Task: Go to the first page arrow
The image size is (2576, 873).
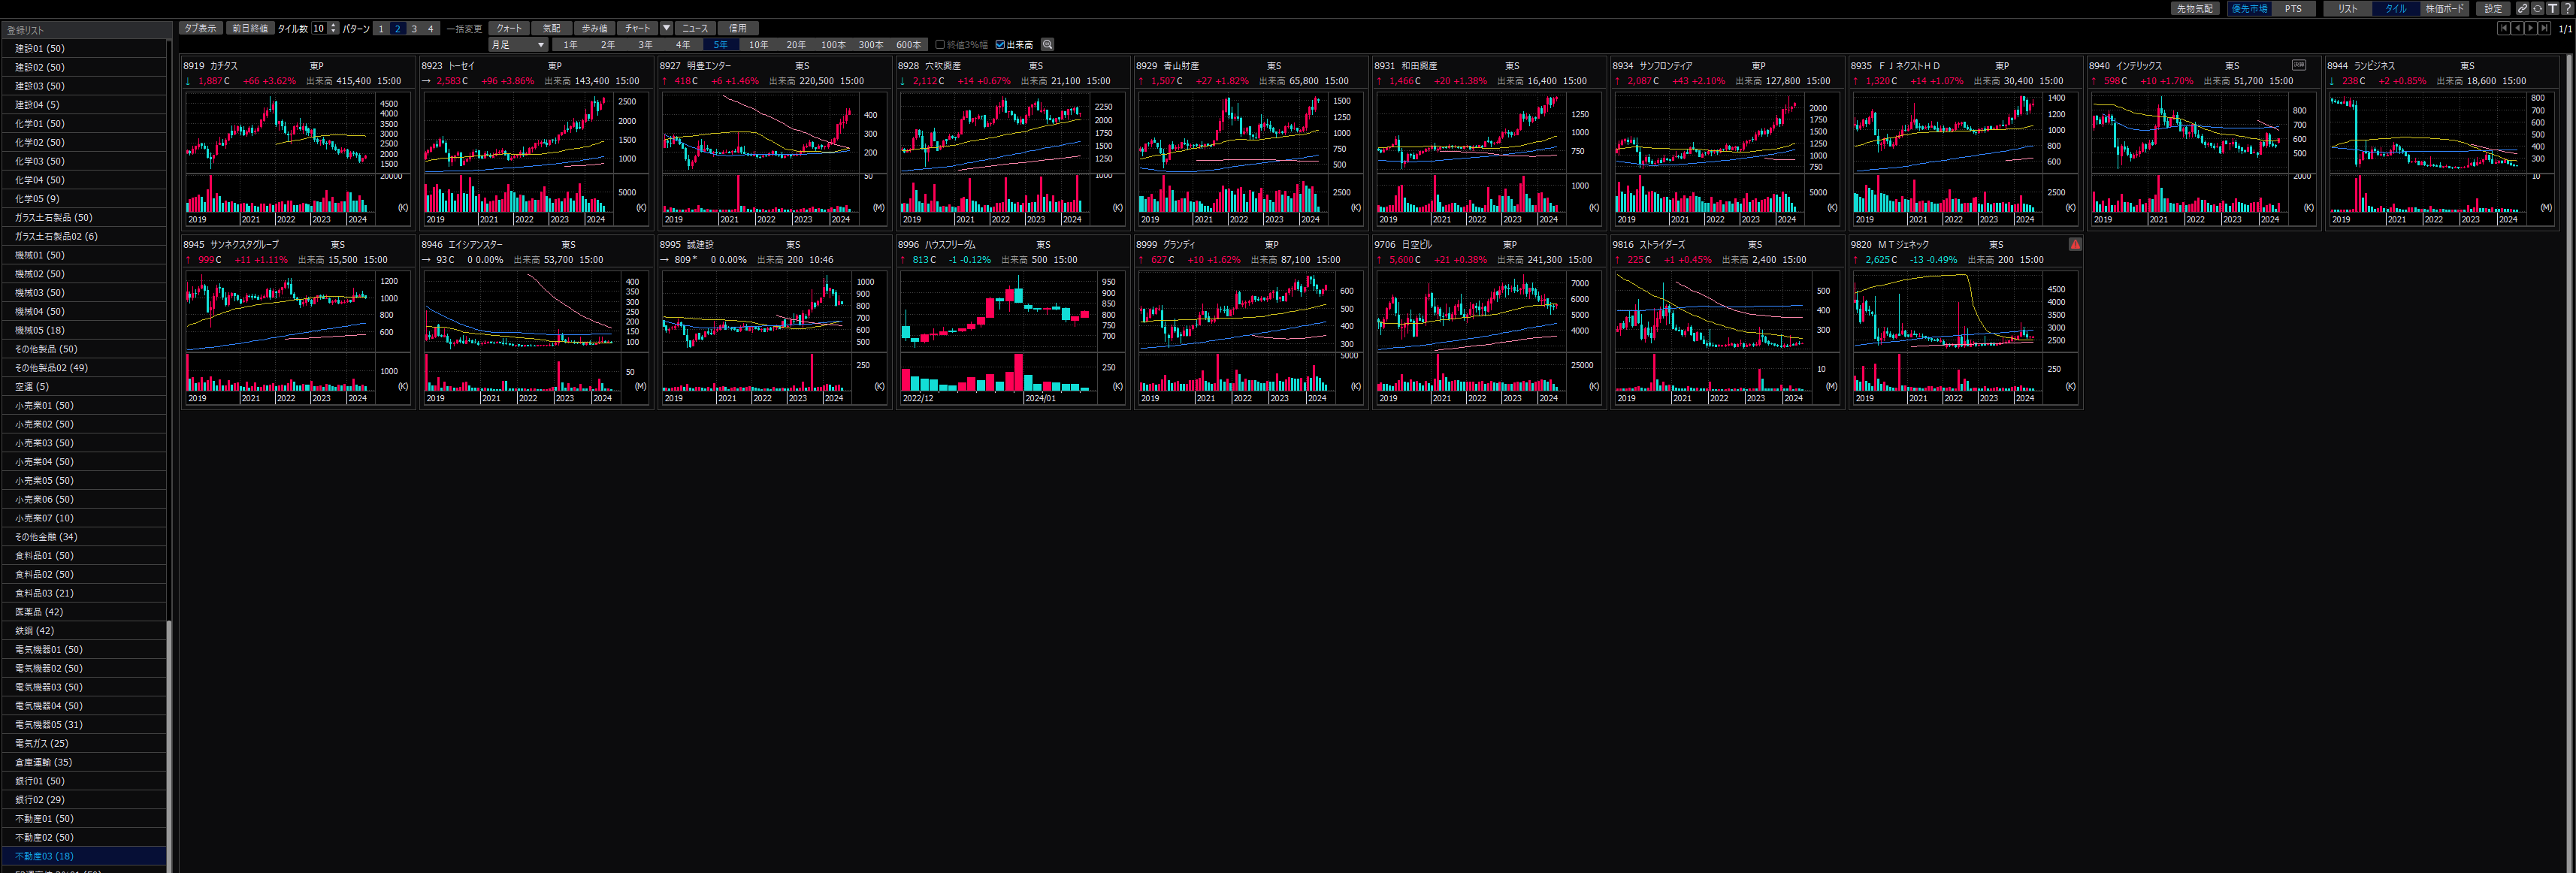Action: [2503, 28]
